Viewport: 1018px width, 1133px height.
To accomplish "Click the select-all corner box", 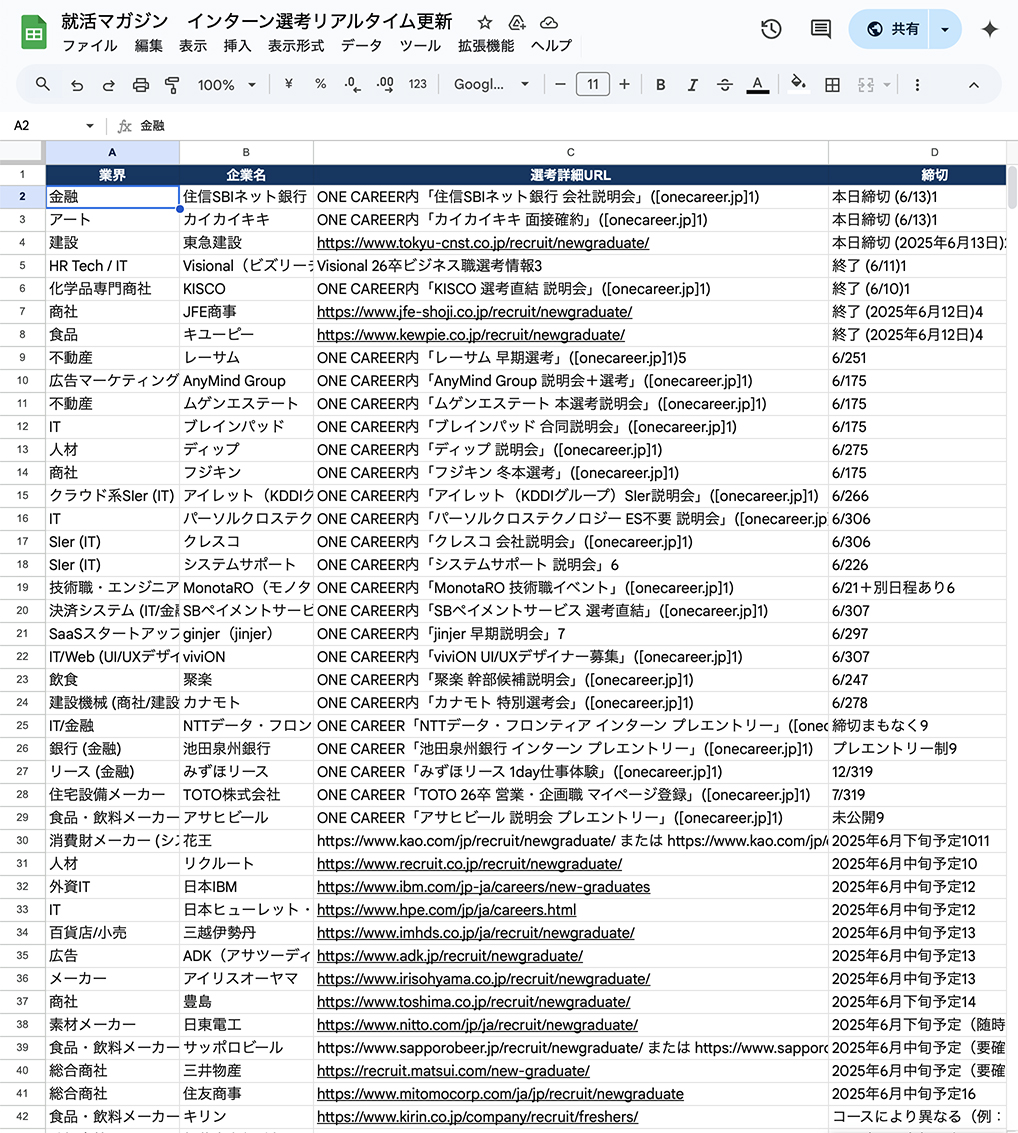I will click(22, 152).
